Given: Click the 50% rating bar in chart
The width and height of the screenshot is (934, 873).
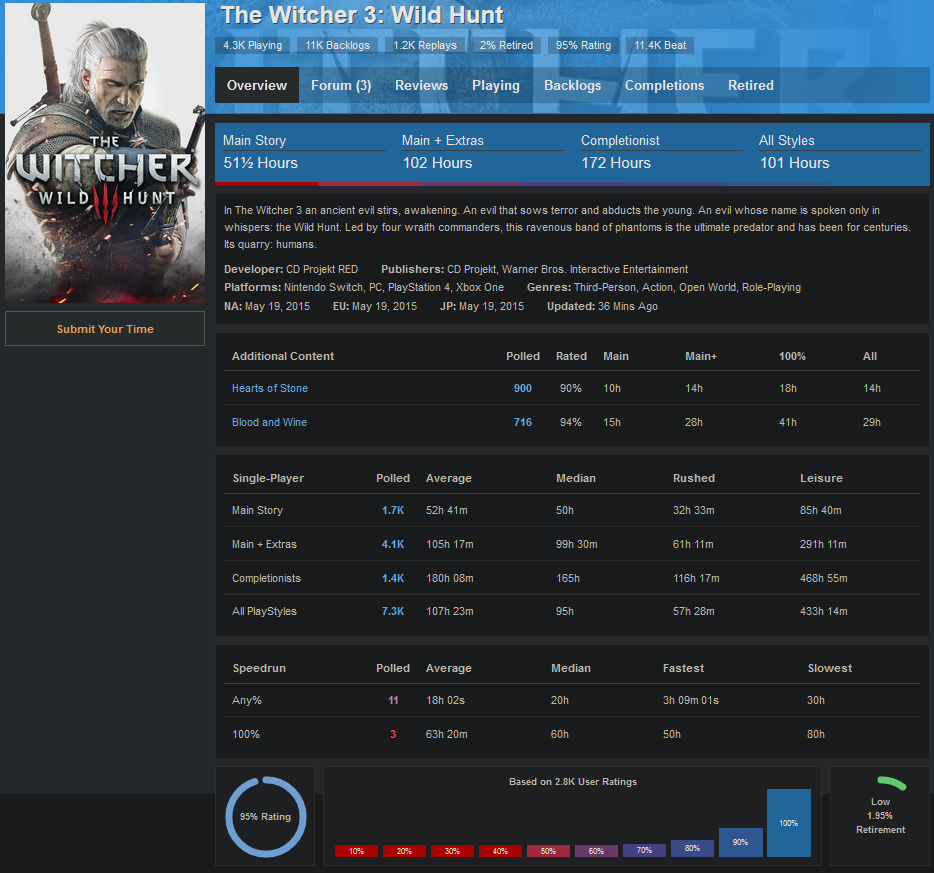Looking at the screenshot, I should (x=548, y=851).
